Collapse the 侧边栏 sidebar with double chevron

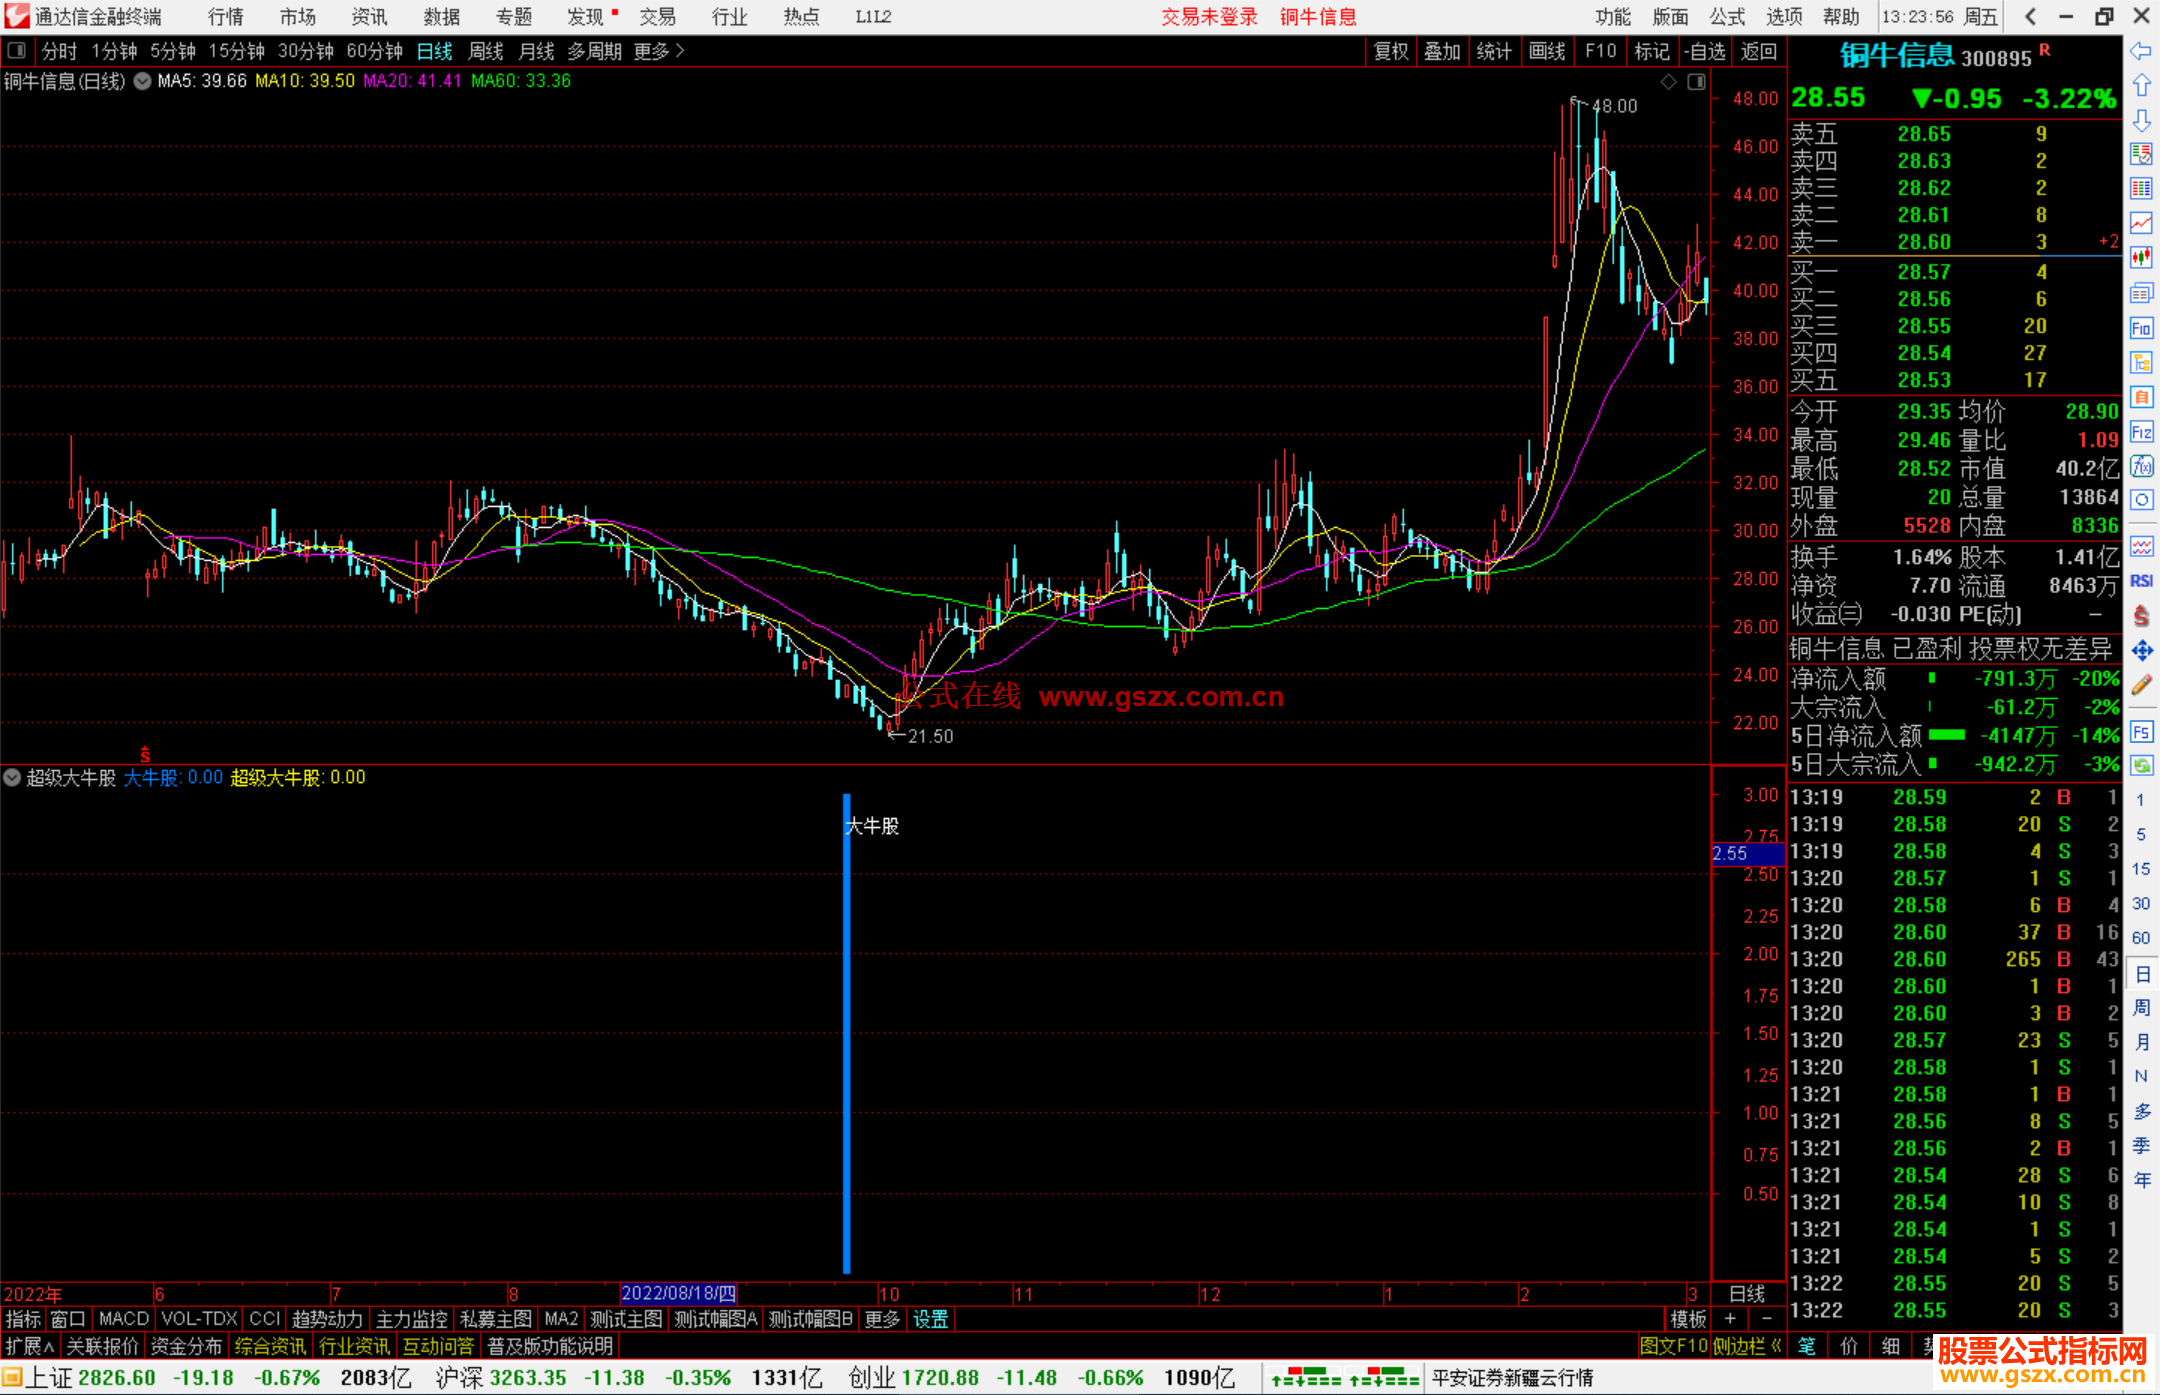(1777, 1346)
